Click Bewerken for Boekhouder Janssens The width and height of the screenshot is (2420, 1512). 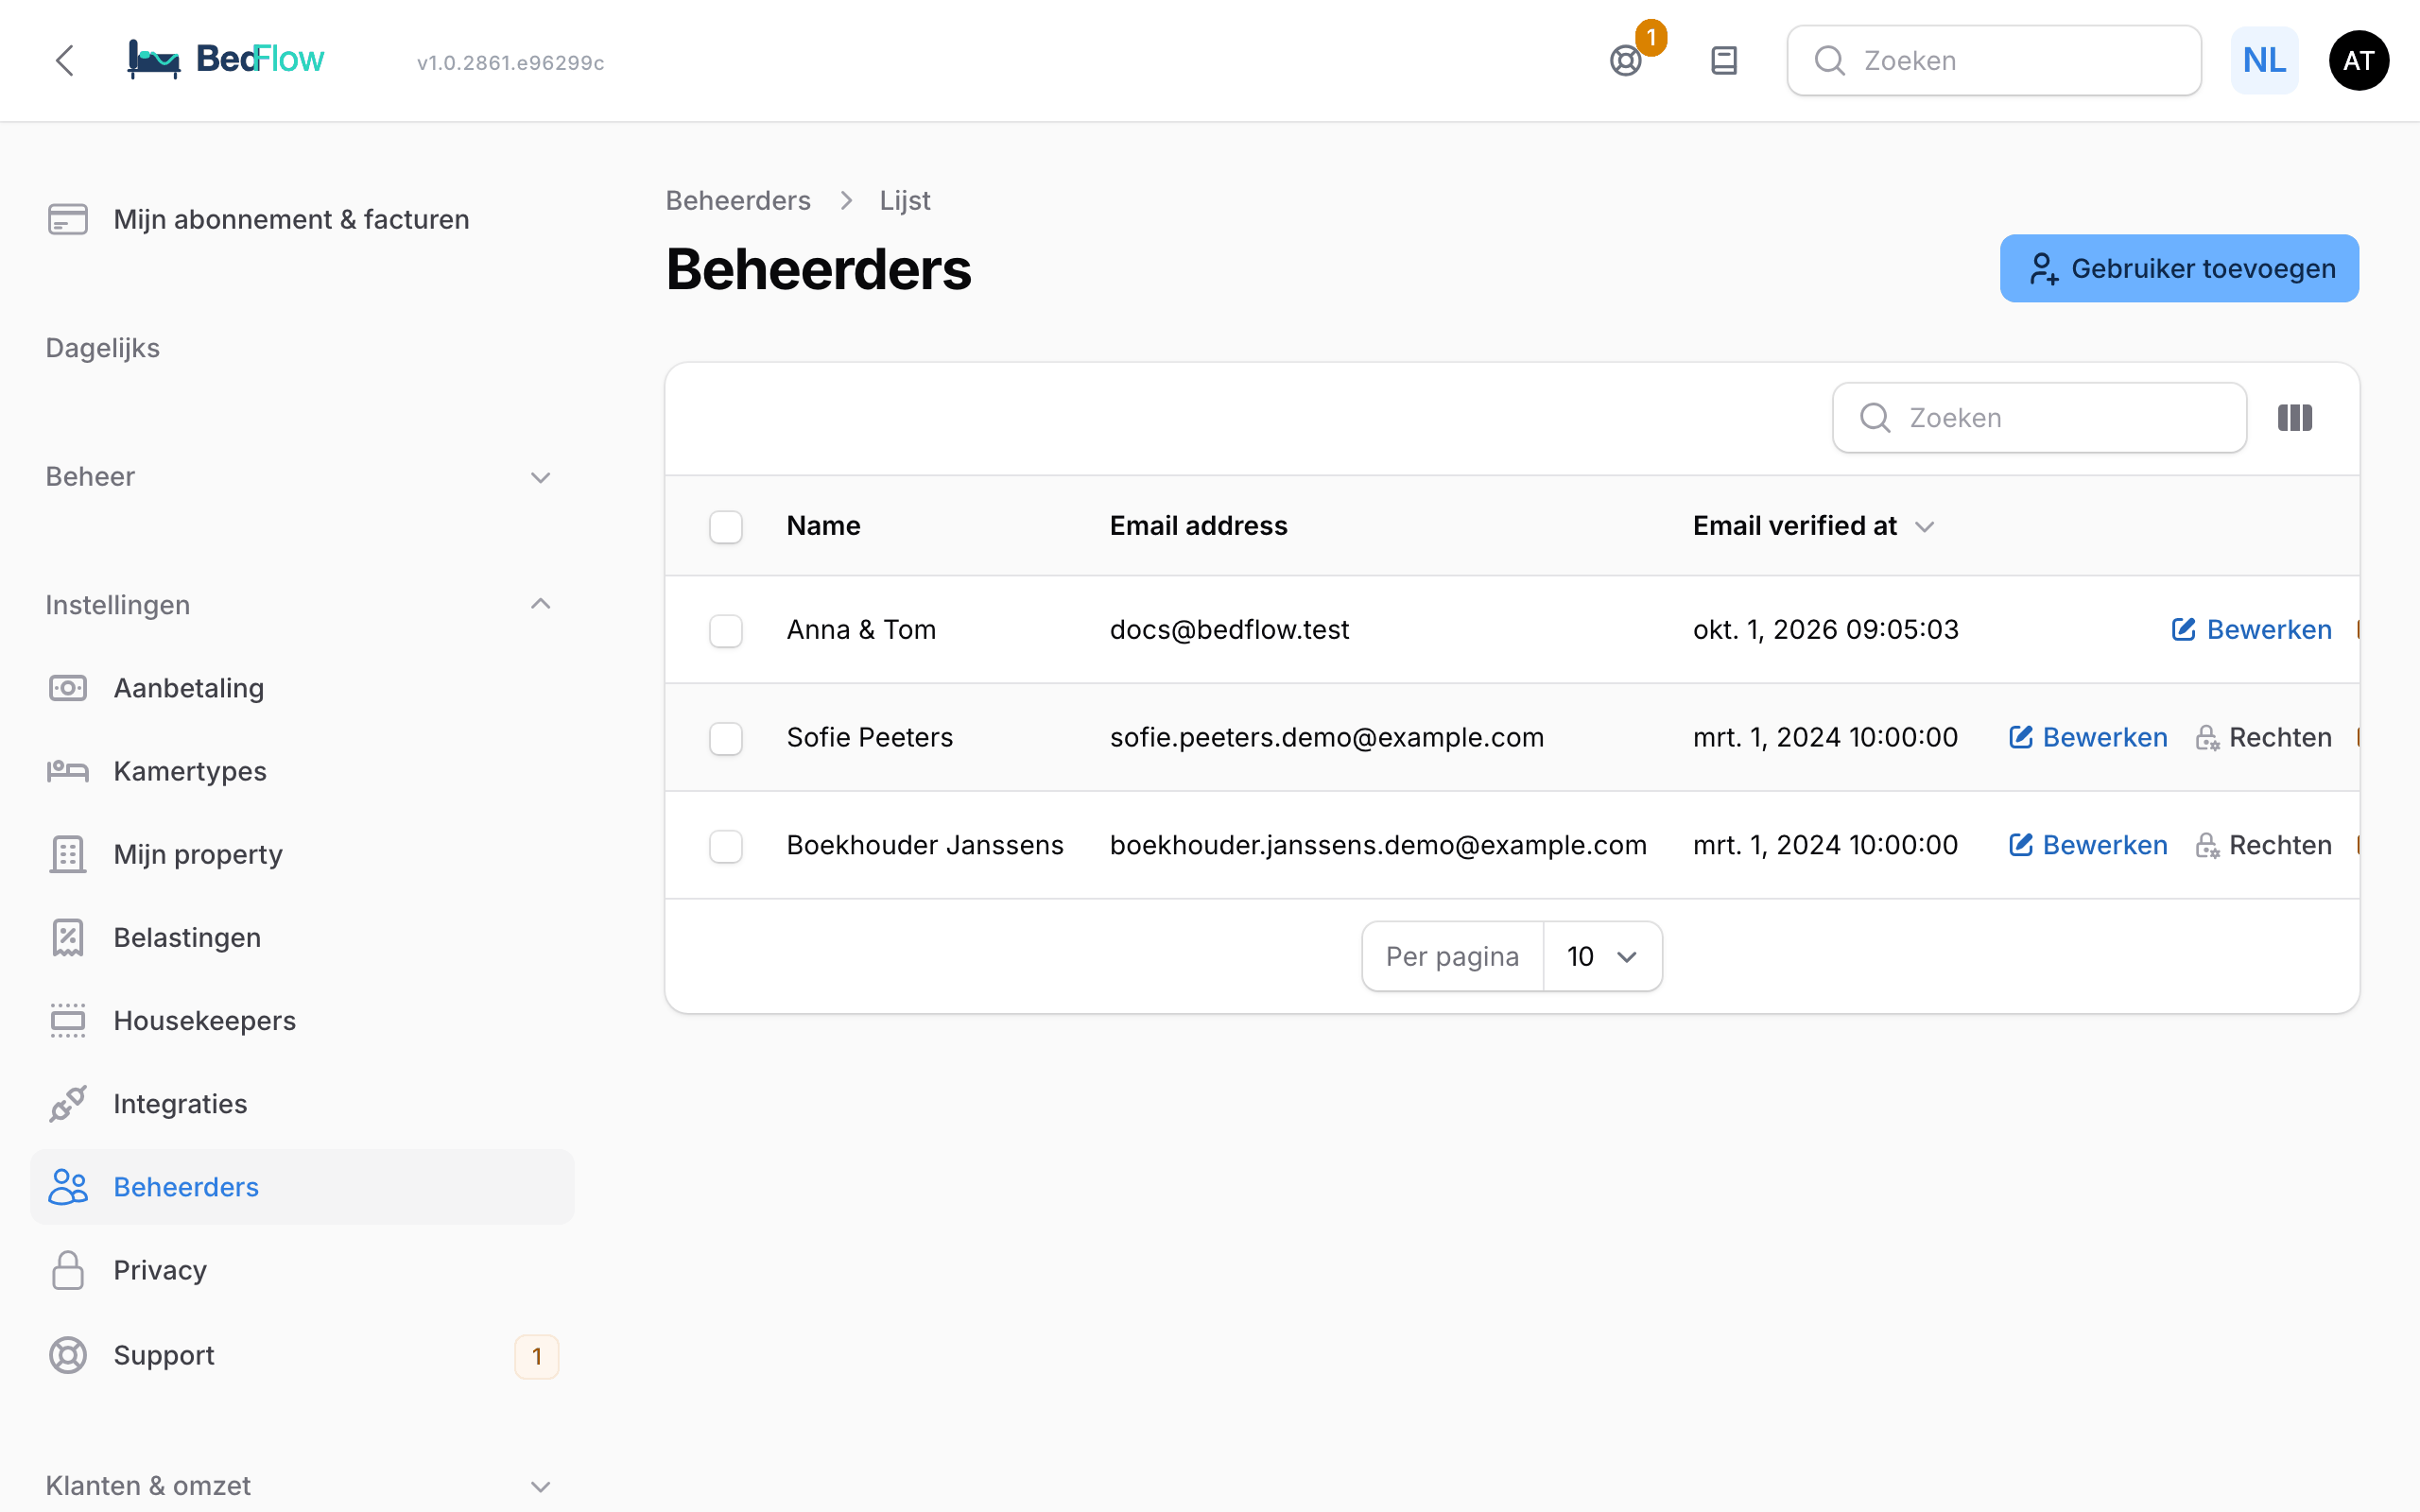2088,845
